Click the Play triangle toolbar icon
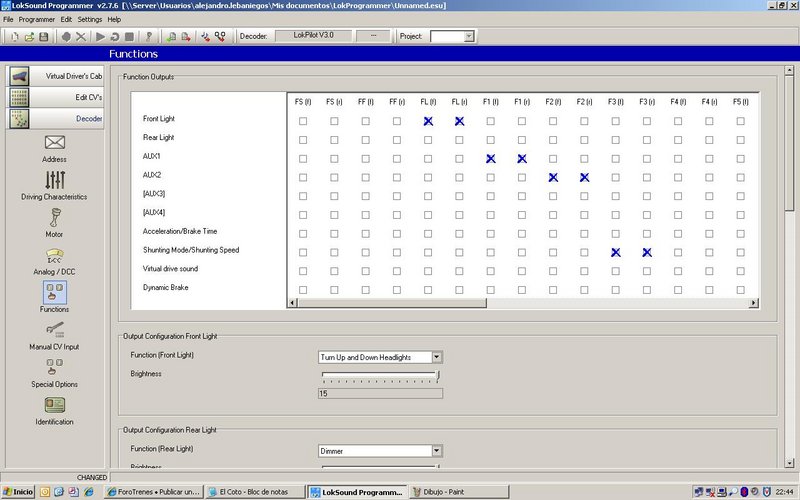The width and height of the screenshot is (800, 500). (101, 37)
